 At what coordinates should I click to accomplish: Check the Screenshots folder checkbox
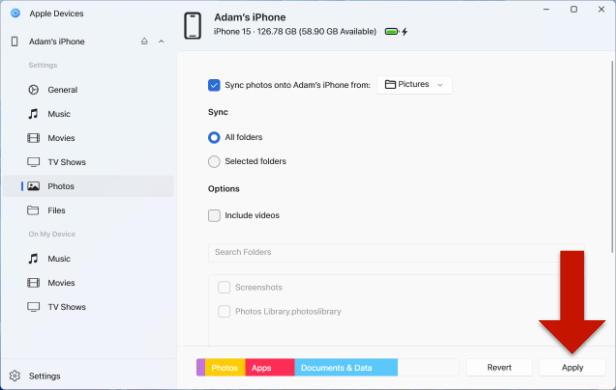(x=224, y=287)
